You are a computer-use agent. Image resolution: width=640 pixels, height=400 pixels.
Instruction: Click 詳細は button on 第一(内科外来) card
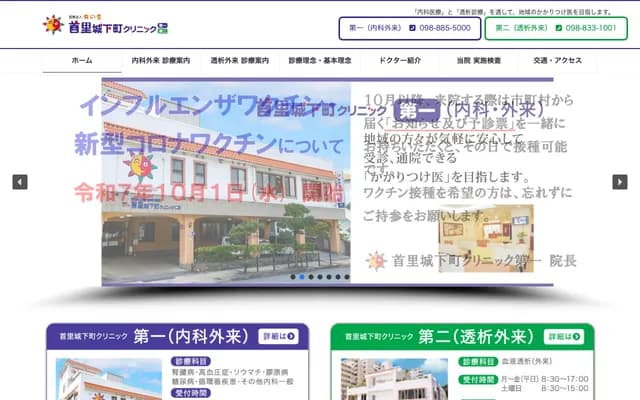(278, 336)
